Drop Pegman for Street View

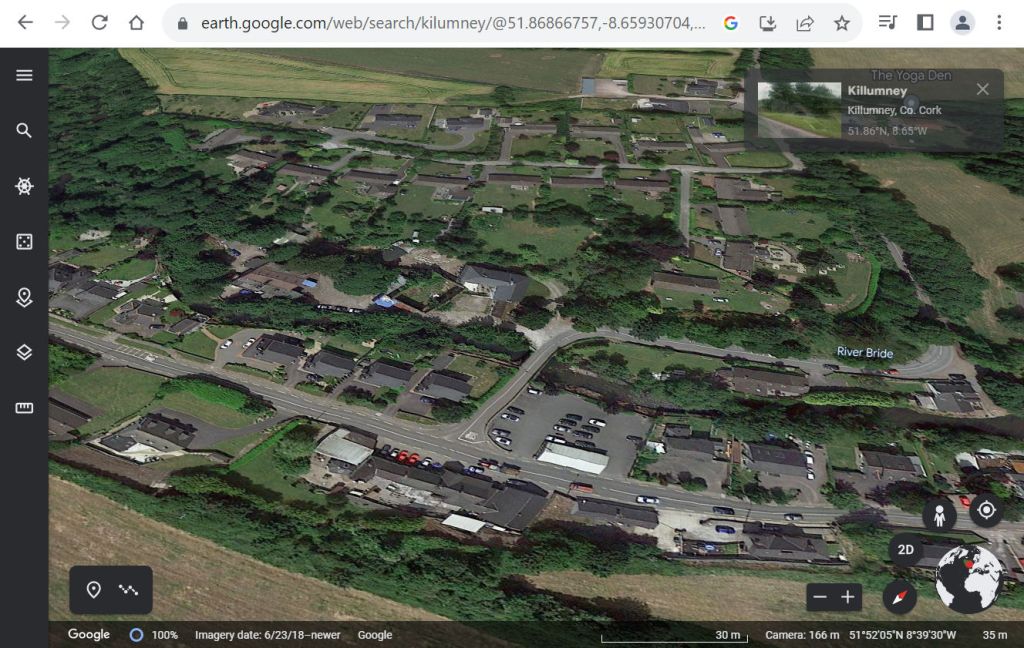pyautogui.click(x=938, y=515)
